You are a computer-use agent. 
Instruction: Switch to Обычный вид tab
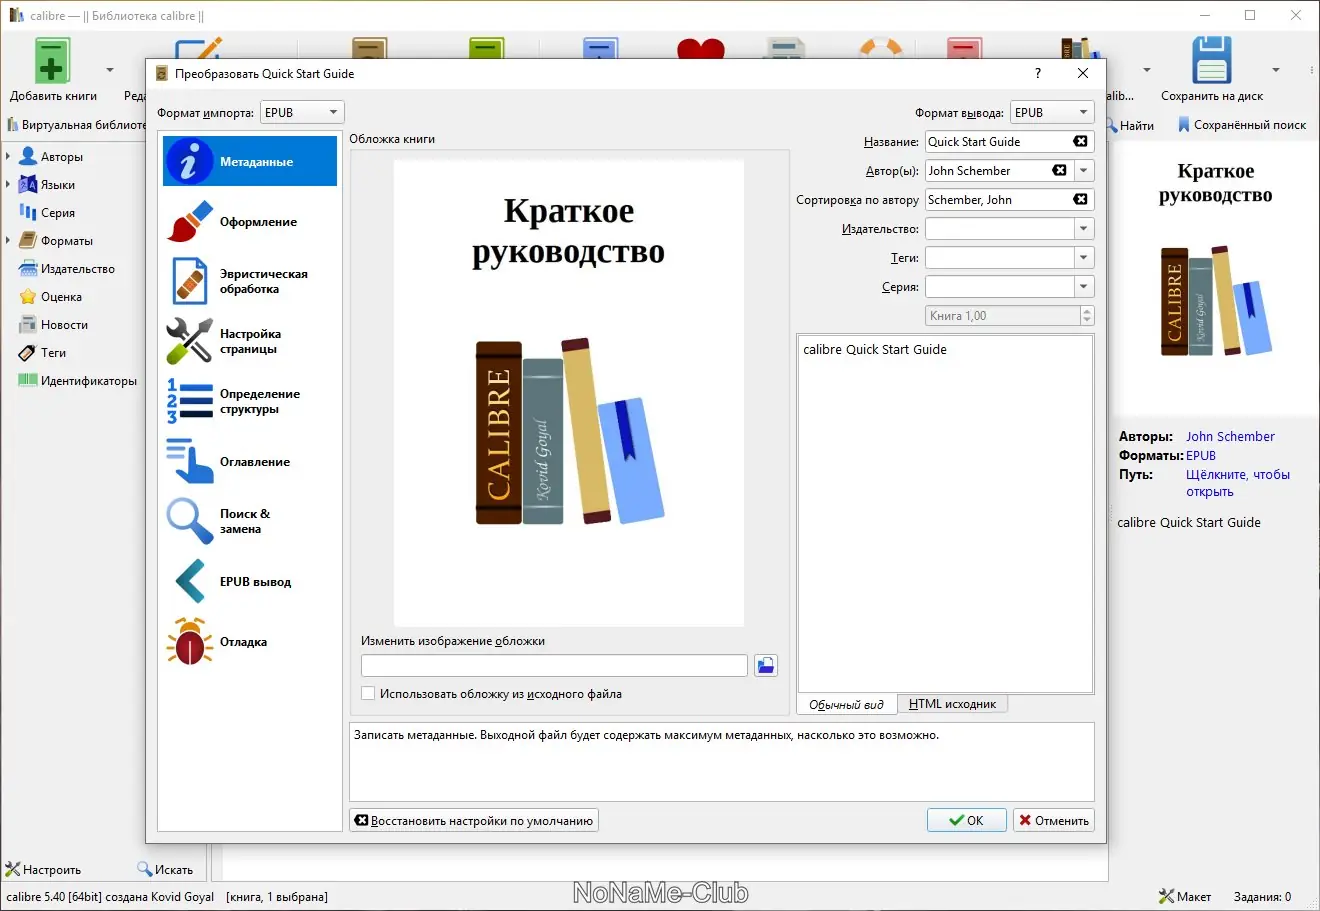[846, 704]
